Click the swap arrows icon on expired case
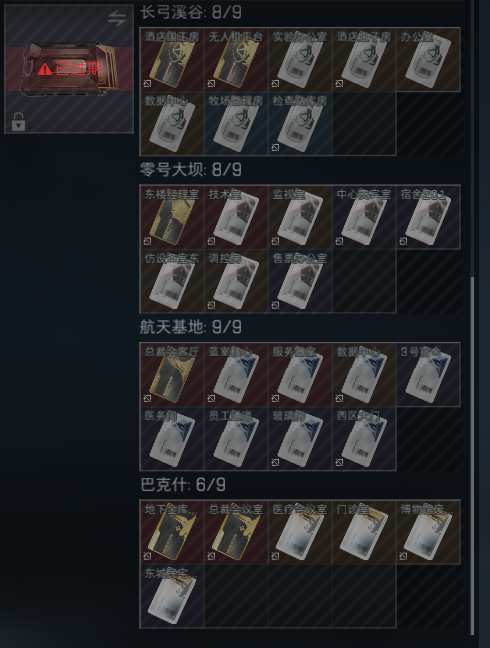Viewport: 490px width, 648px height. [117, 18]
